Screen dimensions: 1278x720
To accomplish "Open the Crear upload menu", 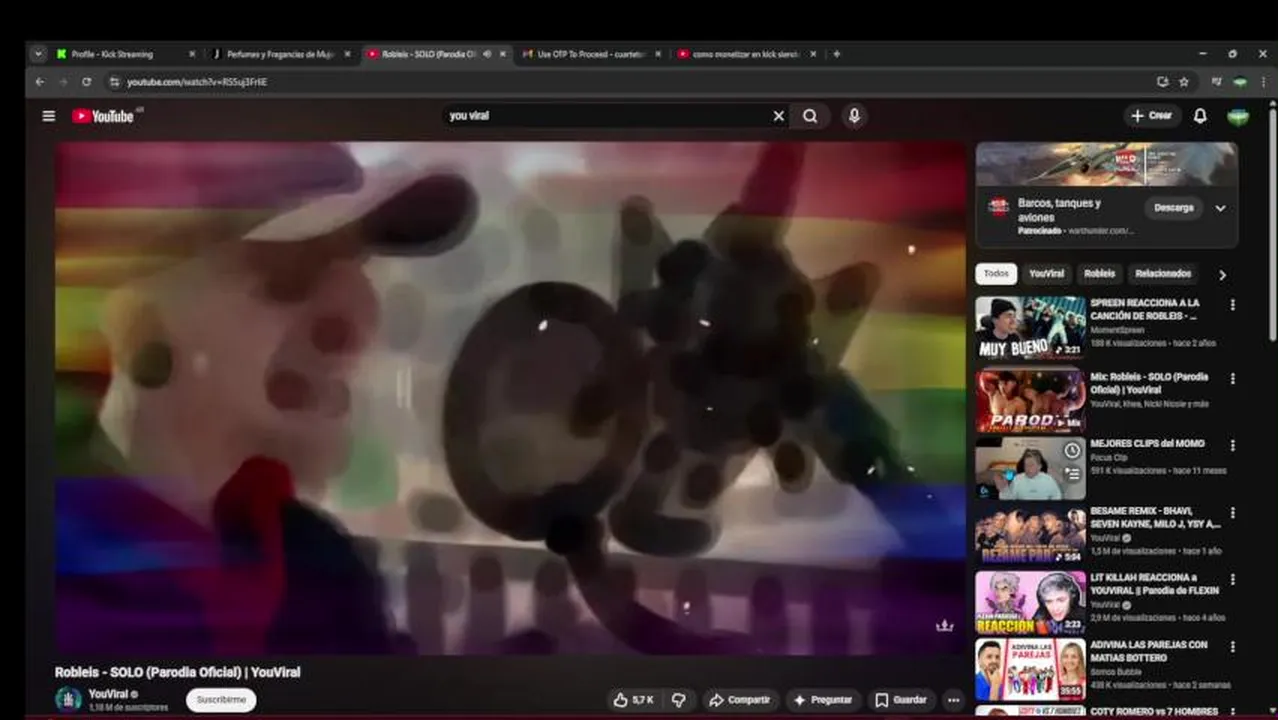I will [1151, 116].
